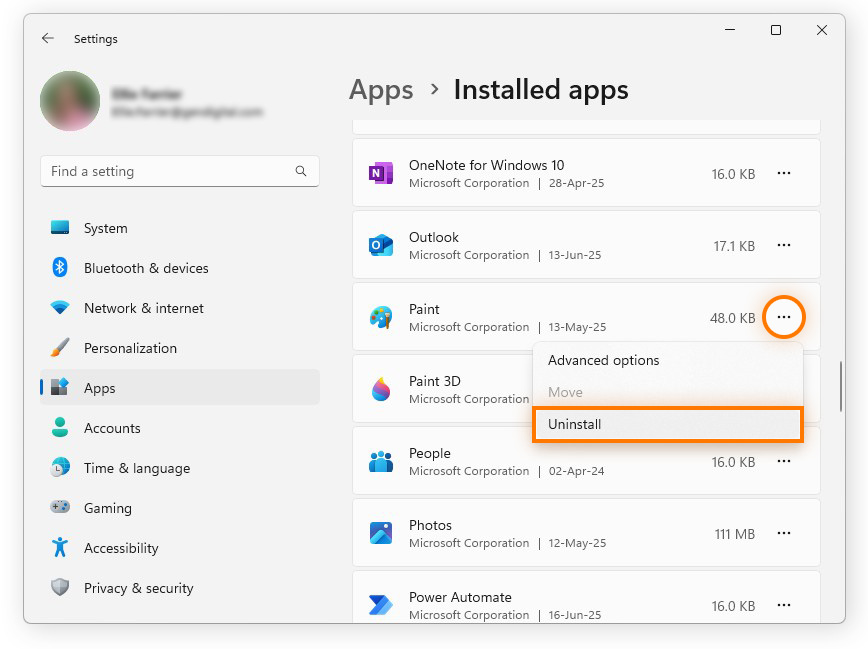The height and width of the screenshot is (649, 868).
Task: Click the OneNote for Windows 10 icon
Action: click(x=381, y=173)
